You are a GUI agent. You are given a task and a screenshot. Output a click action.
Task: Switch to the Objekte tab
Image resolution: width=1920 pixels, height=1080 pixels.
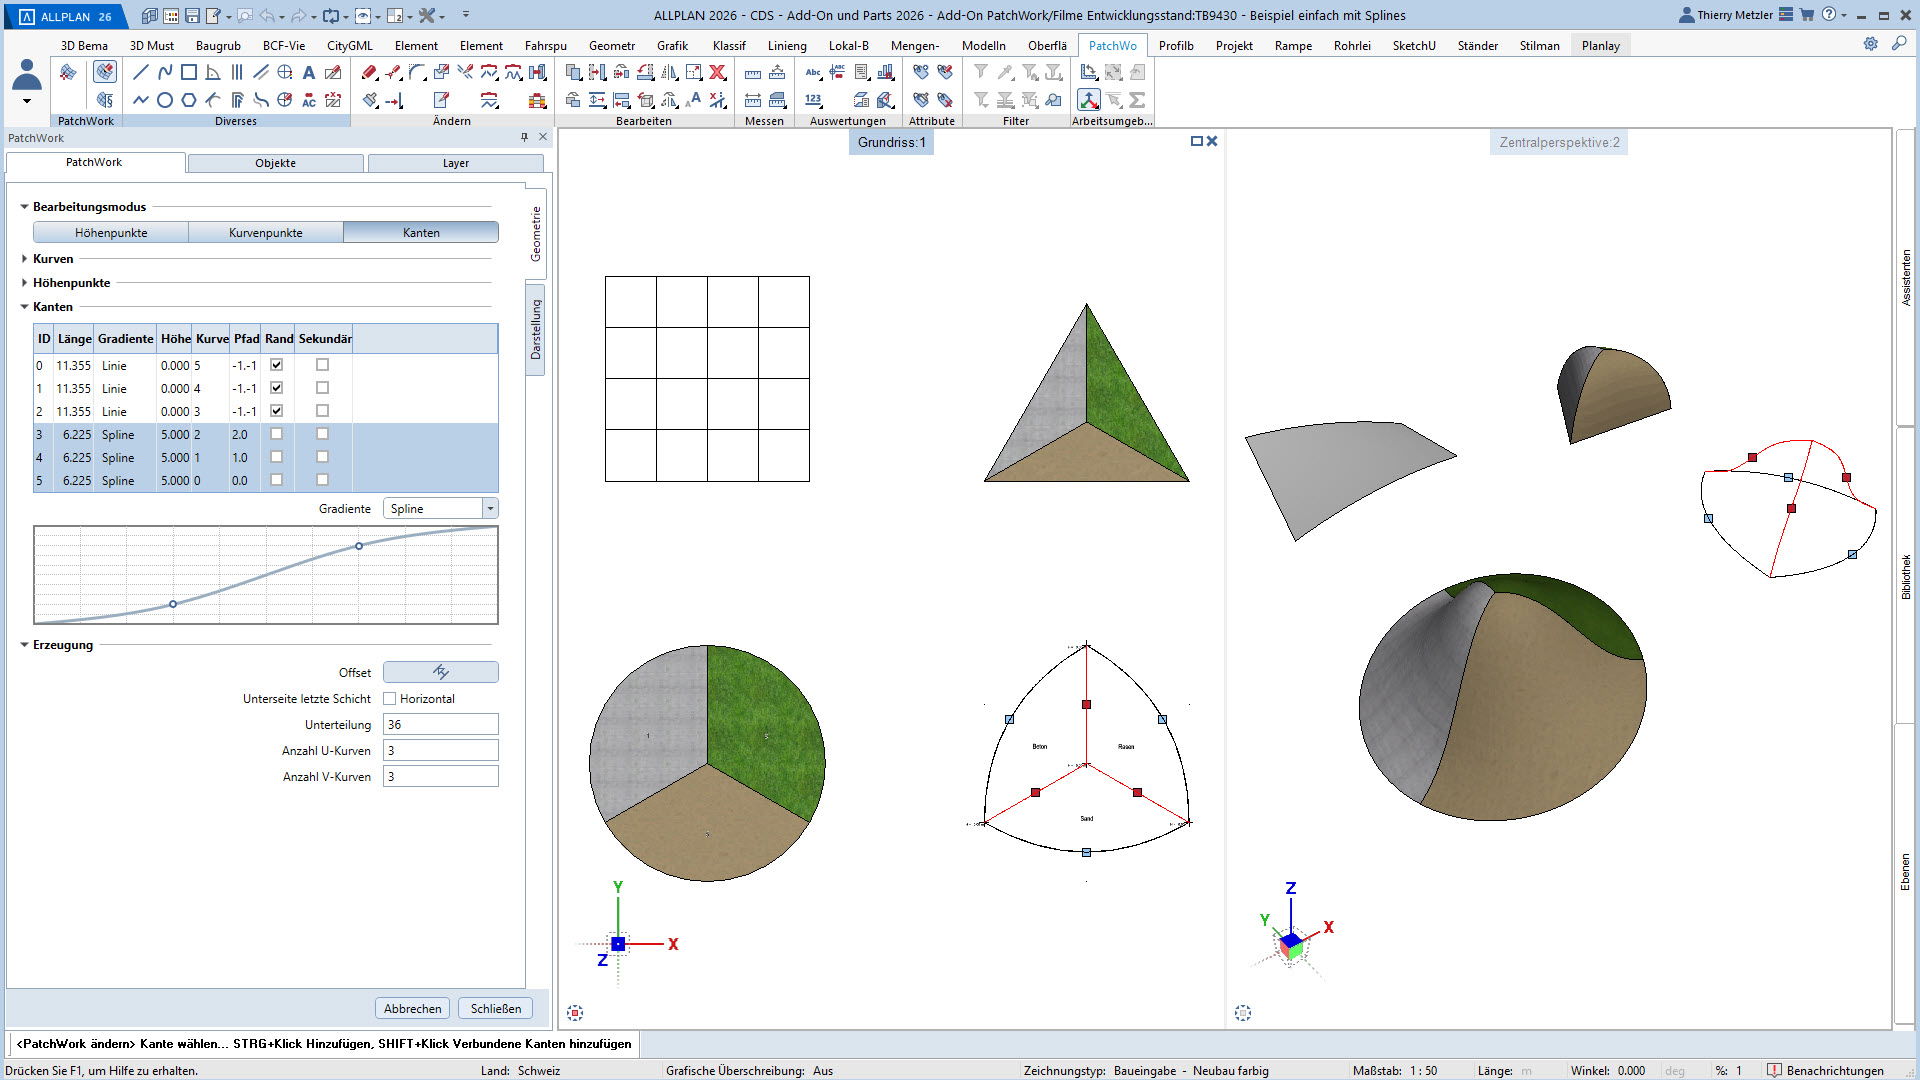(275, 163)
